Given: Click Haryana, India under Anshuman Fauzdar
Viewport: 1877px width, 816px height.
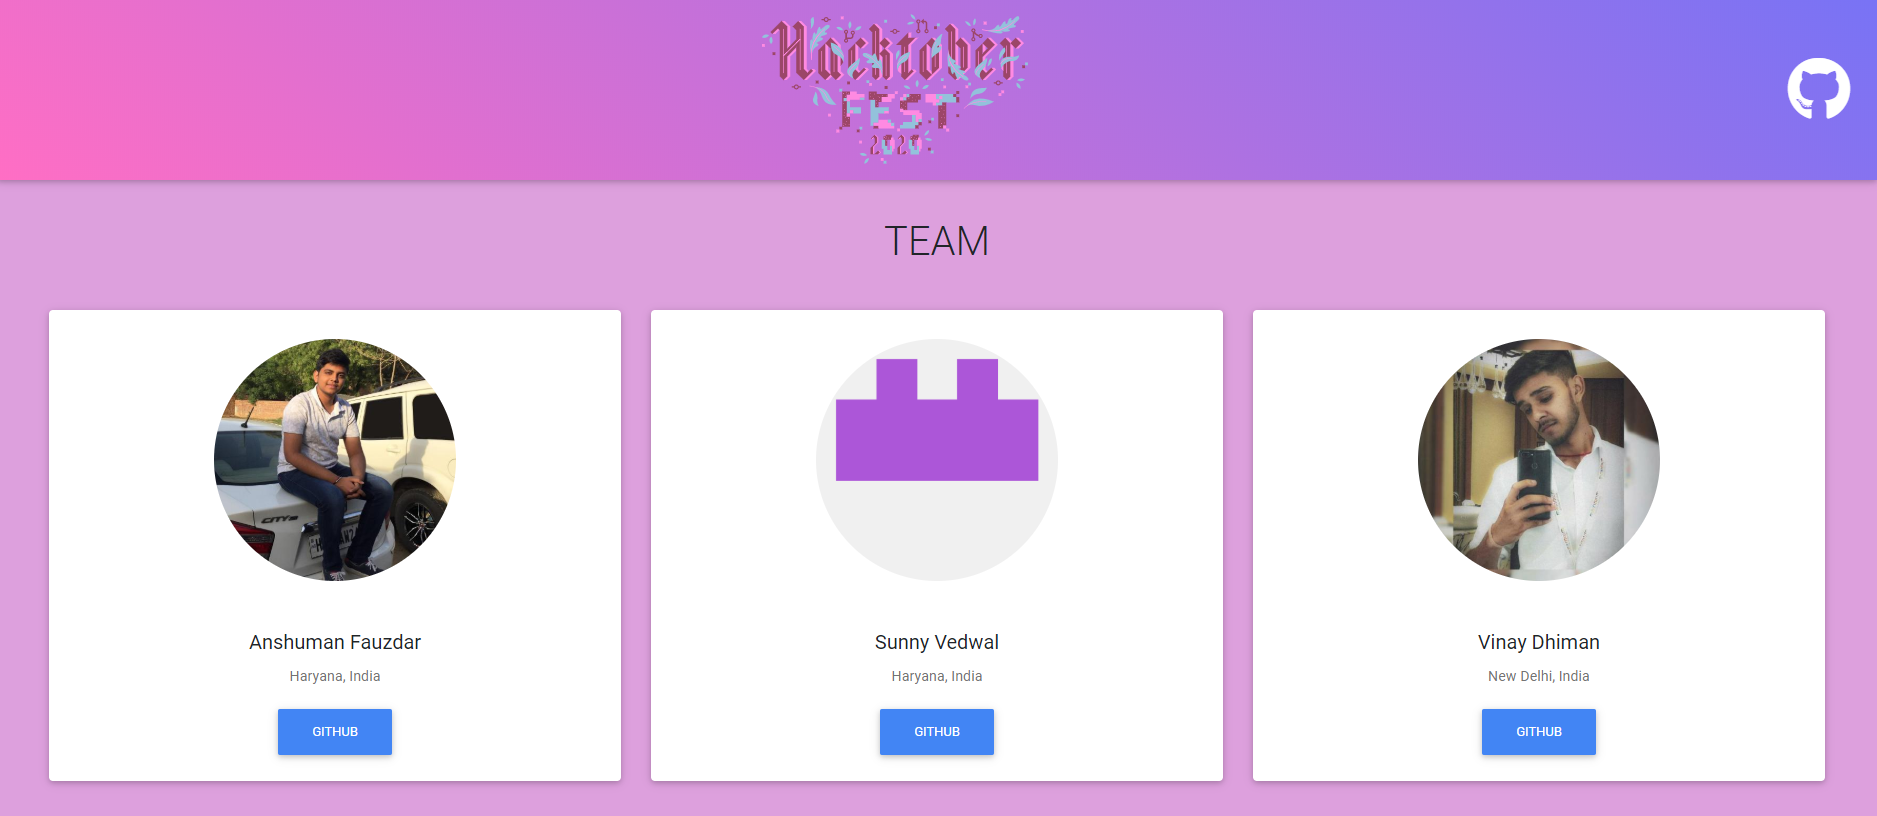Looking at the screenshot, I should [x=335, y=676].
